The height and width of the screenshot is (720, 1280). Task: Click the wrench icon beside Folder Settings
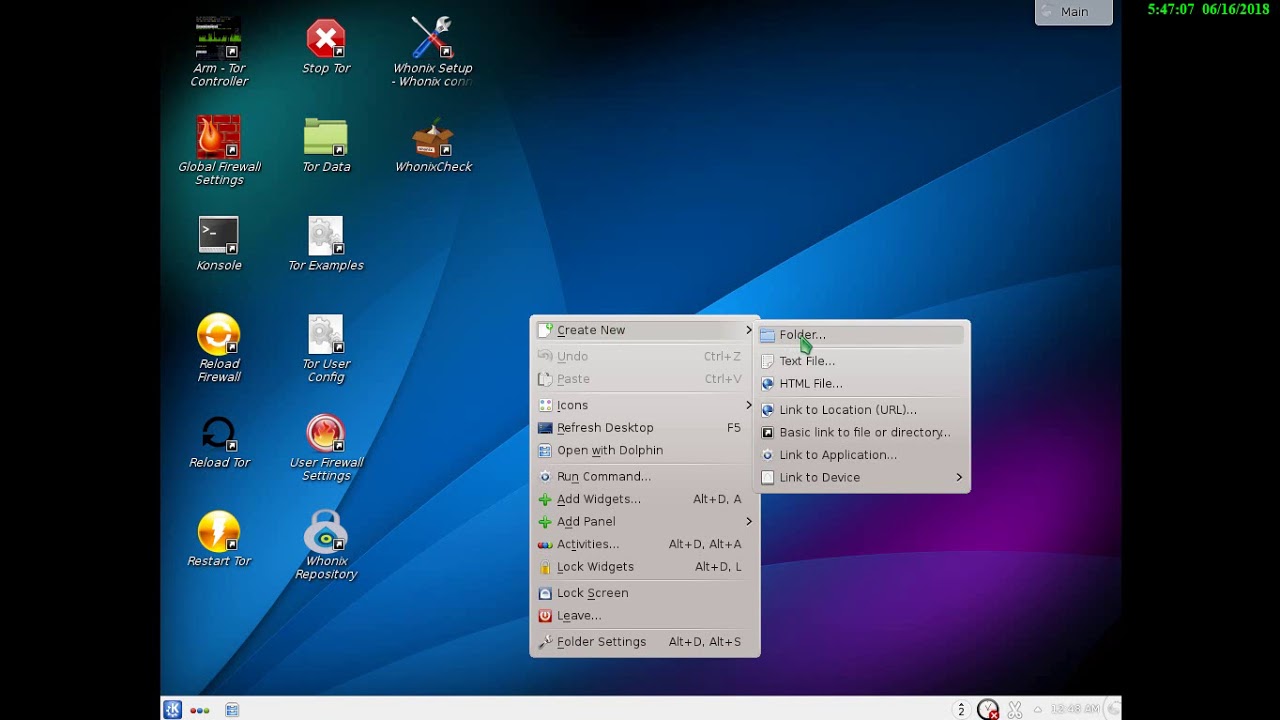pos(545,642)
